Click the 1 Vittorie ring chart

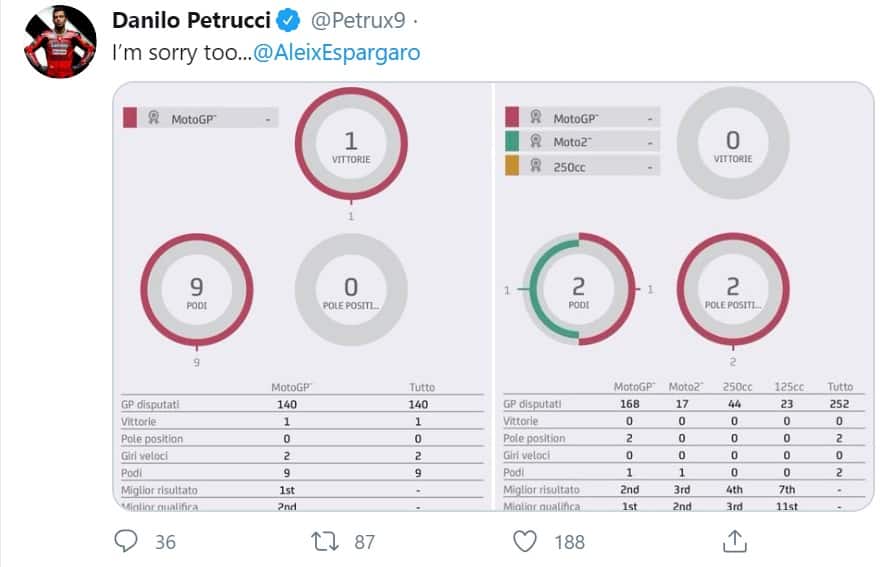(x=351, y=144)
